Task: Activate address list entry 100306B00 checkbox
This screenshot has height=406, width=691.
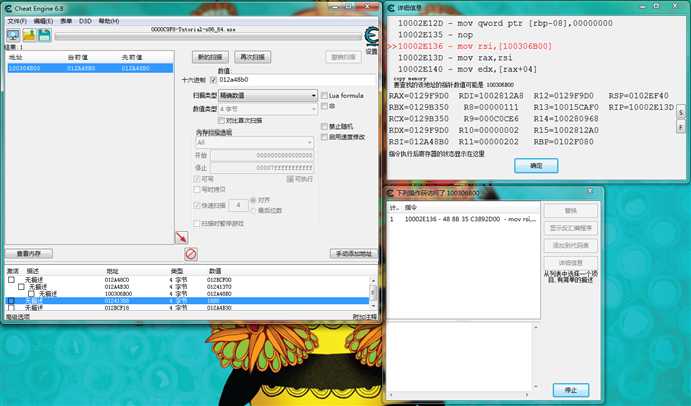Action: (31, 294)
